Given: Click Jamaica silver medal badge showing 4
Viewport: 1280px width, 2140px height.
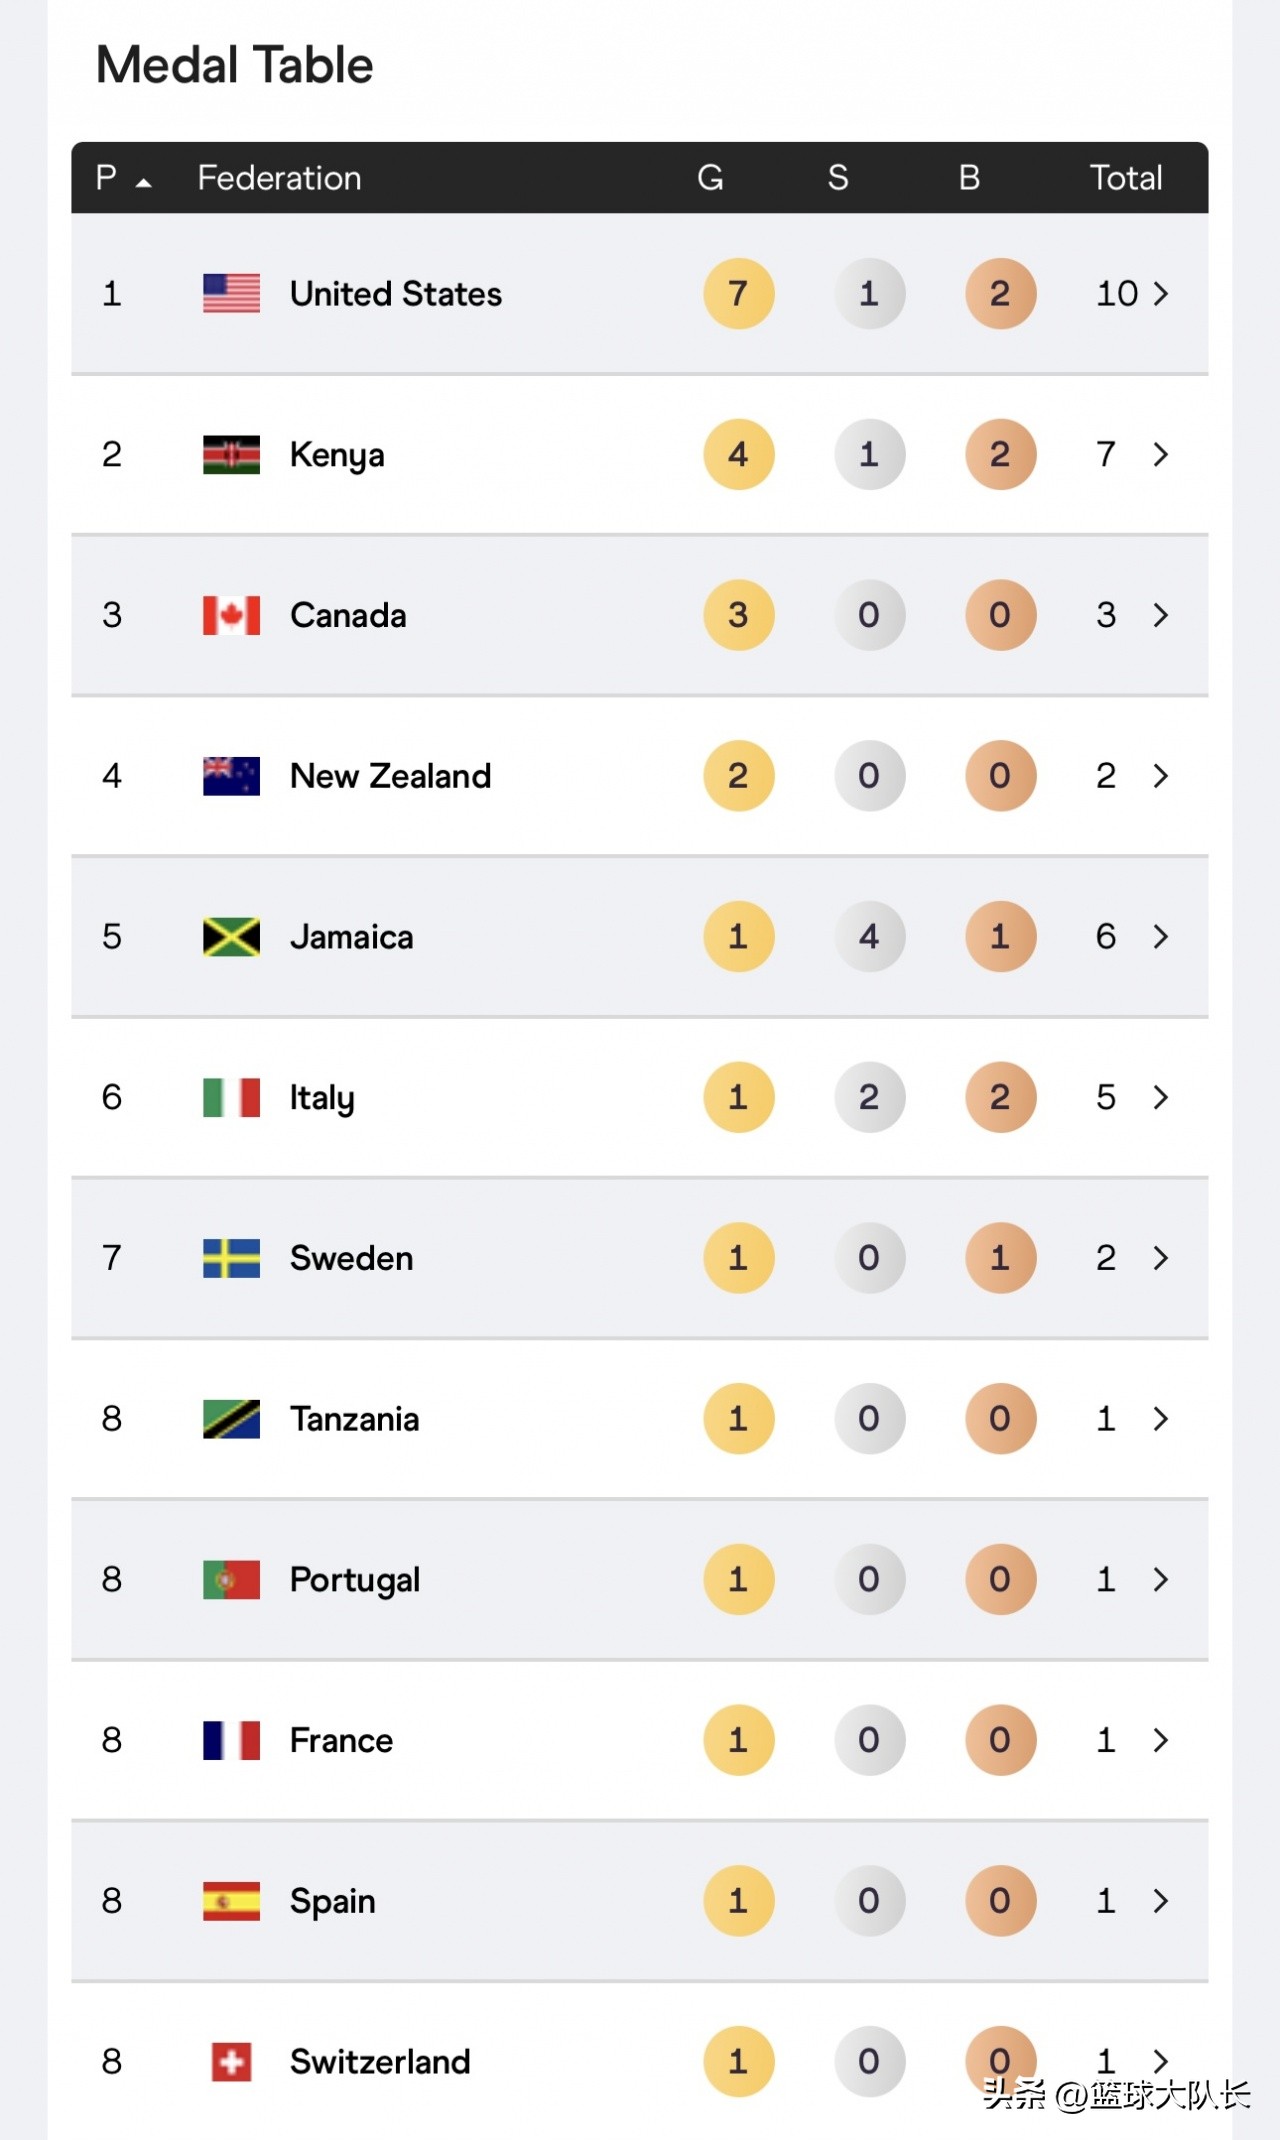Looking at the screenshot, I should click(869, 937).
